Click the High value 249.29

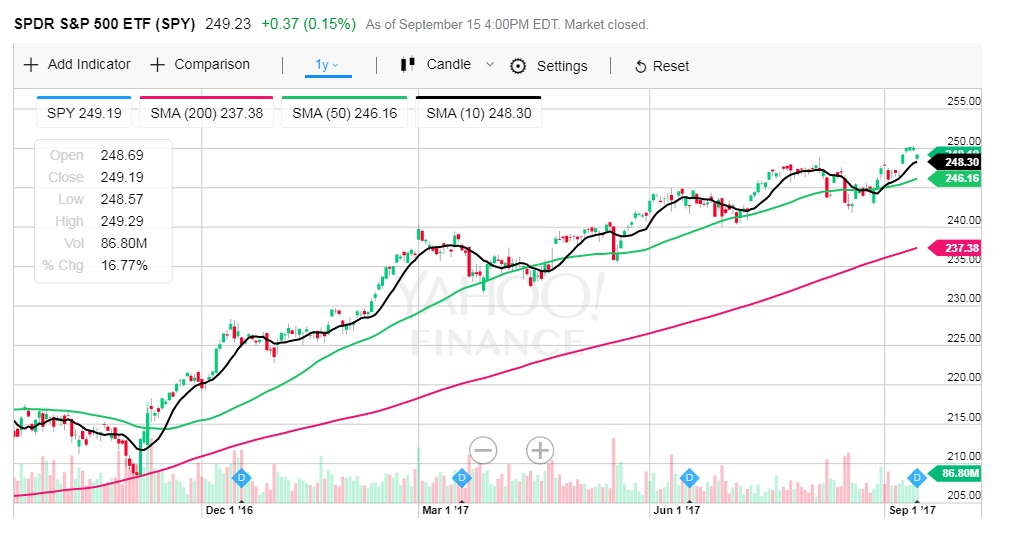click(122, 221)
